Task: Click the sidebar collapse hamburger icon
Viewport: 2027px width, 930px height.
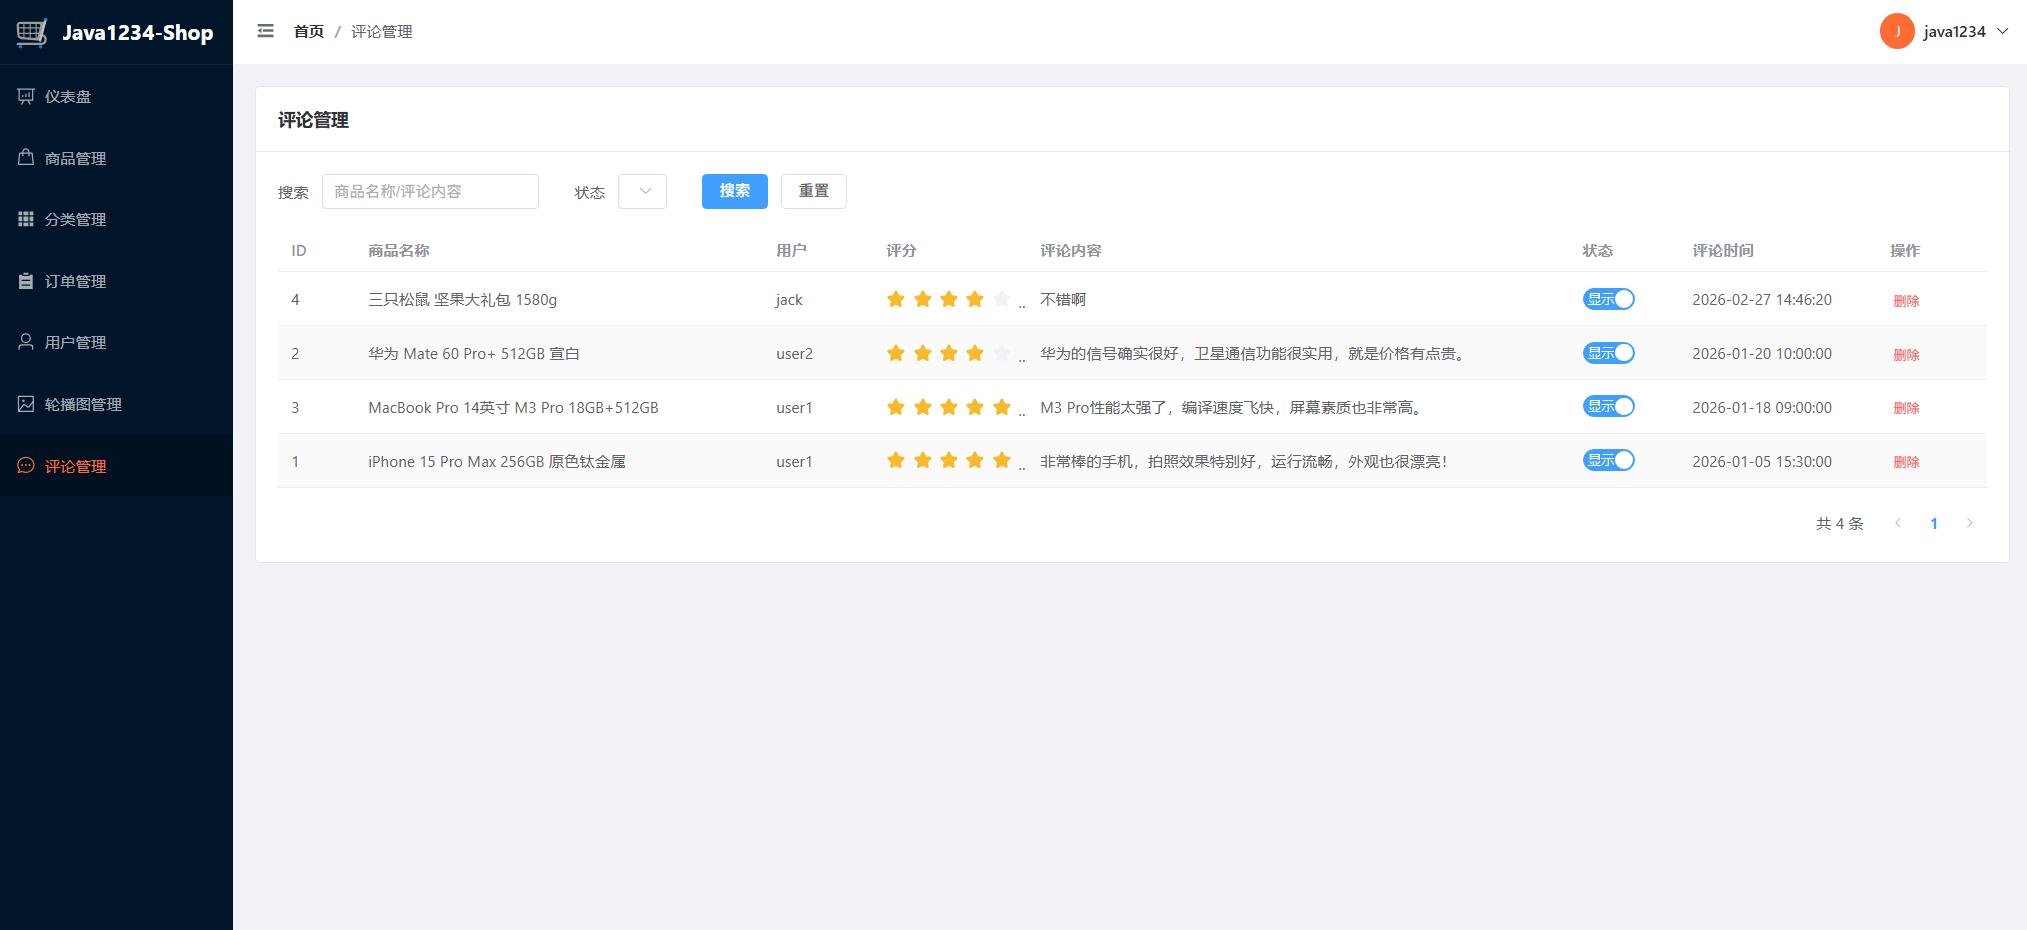Action: tap(265, 31)
